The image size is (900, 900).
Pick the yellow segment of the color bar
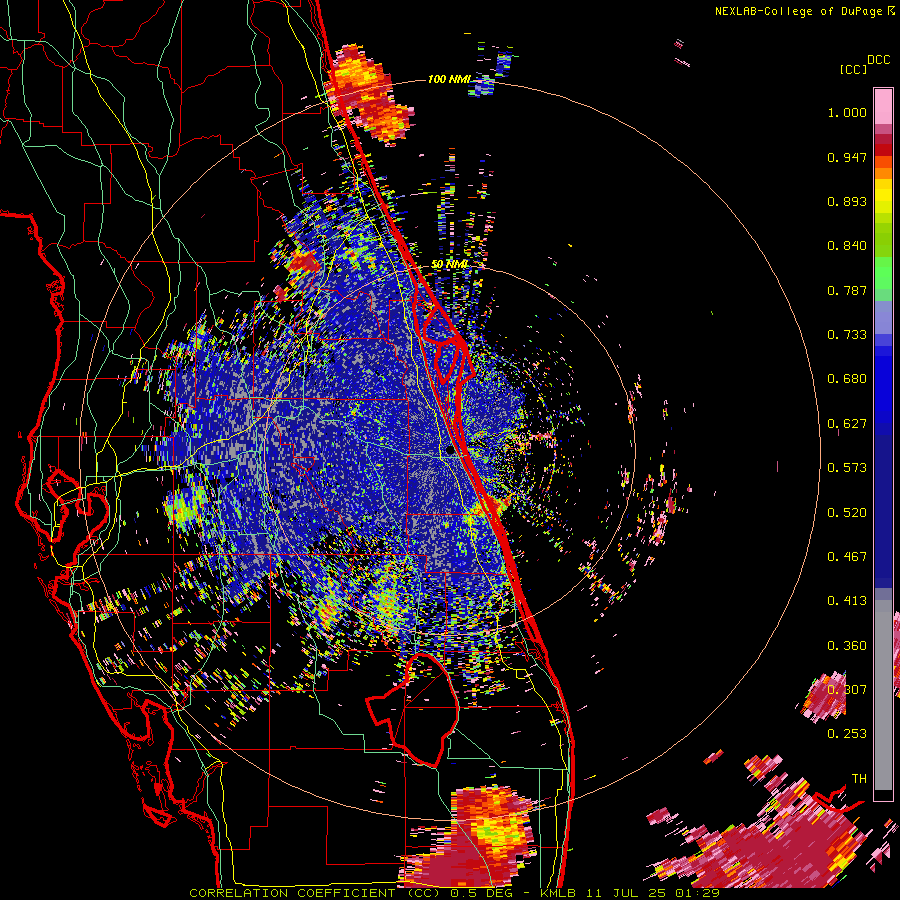[883, 197]
